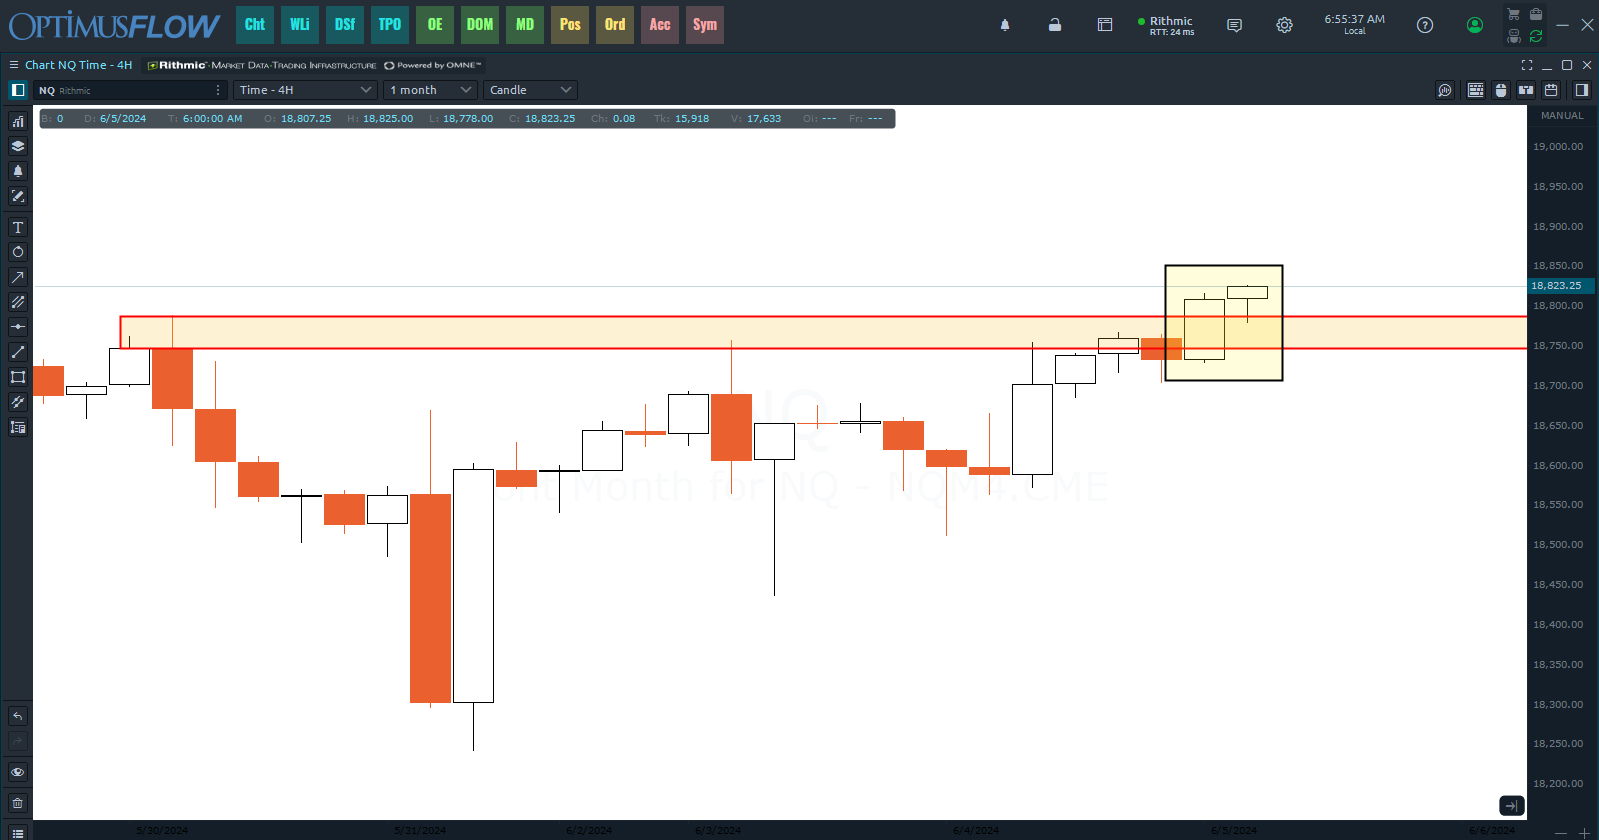This screenshot has height=840, width=1599.
Task: Select the trend line drawing tool
Action: tap(17, 352)
